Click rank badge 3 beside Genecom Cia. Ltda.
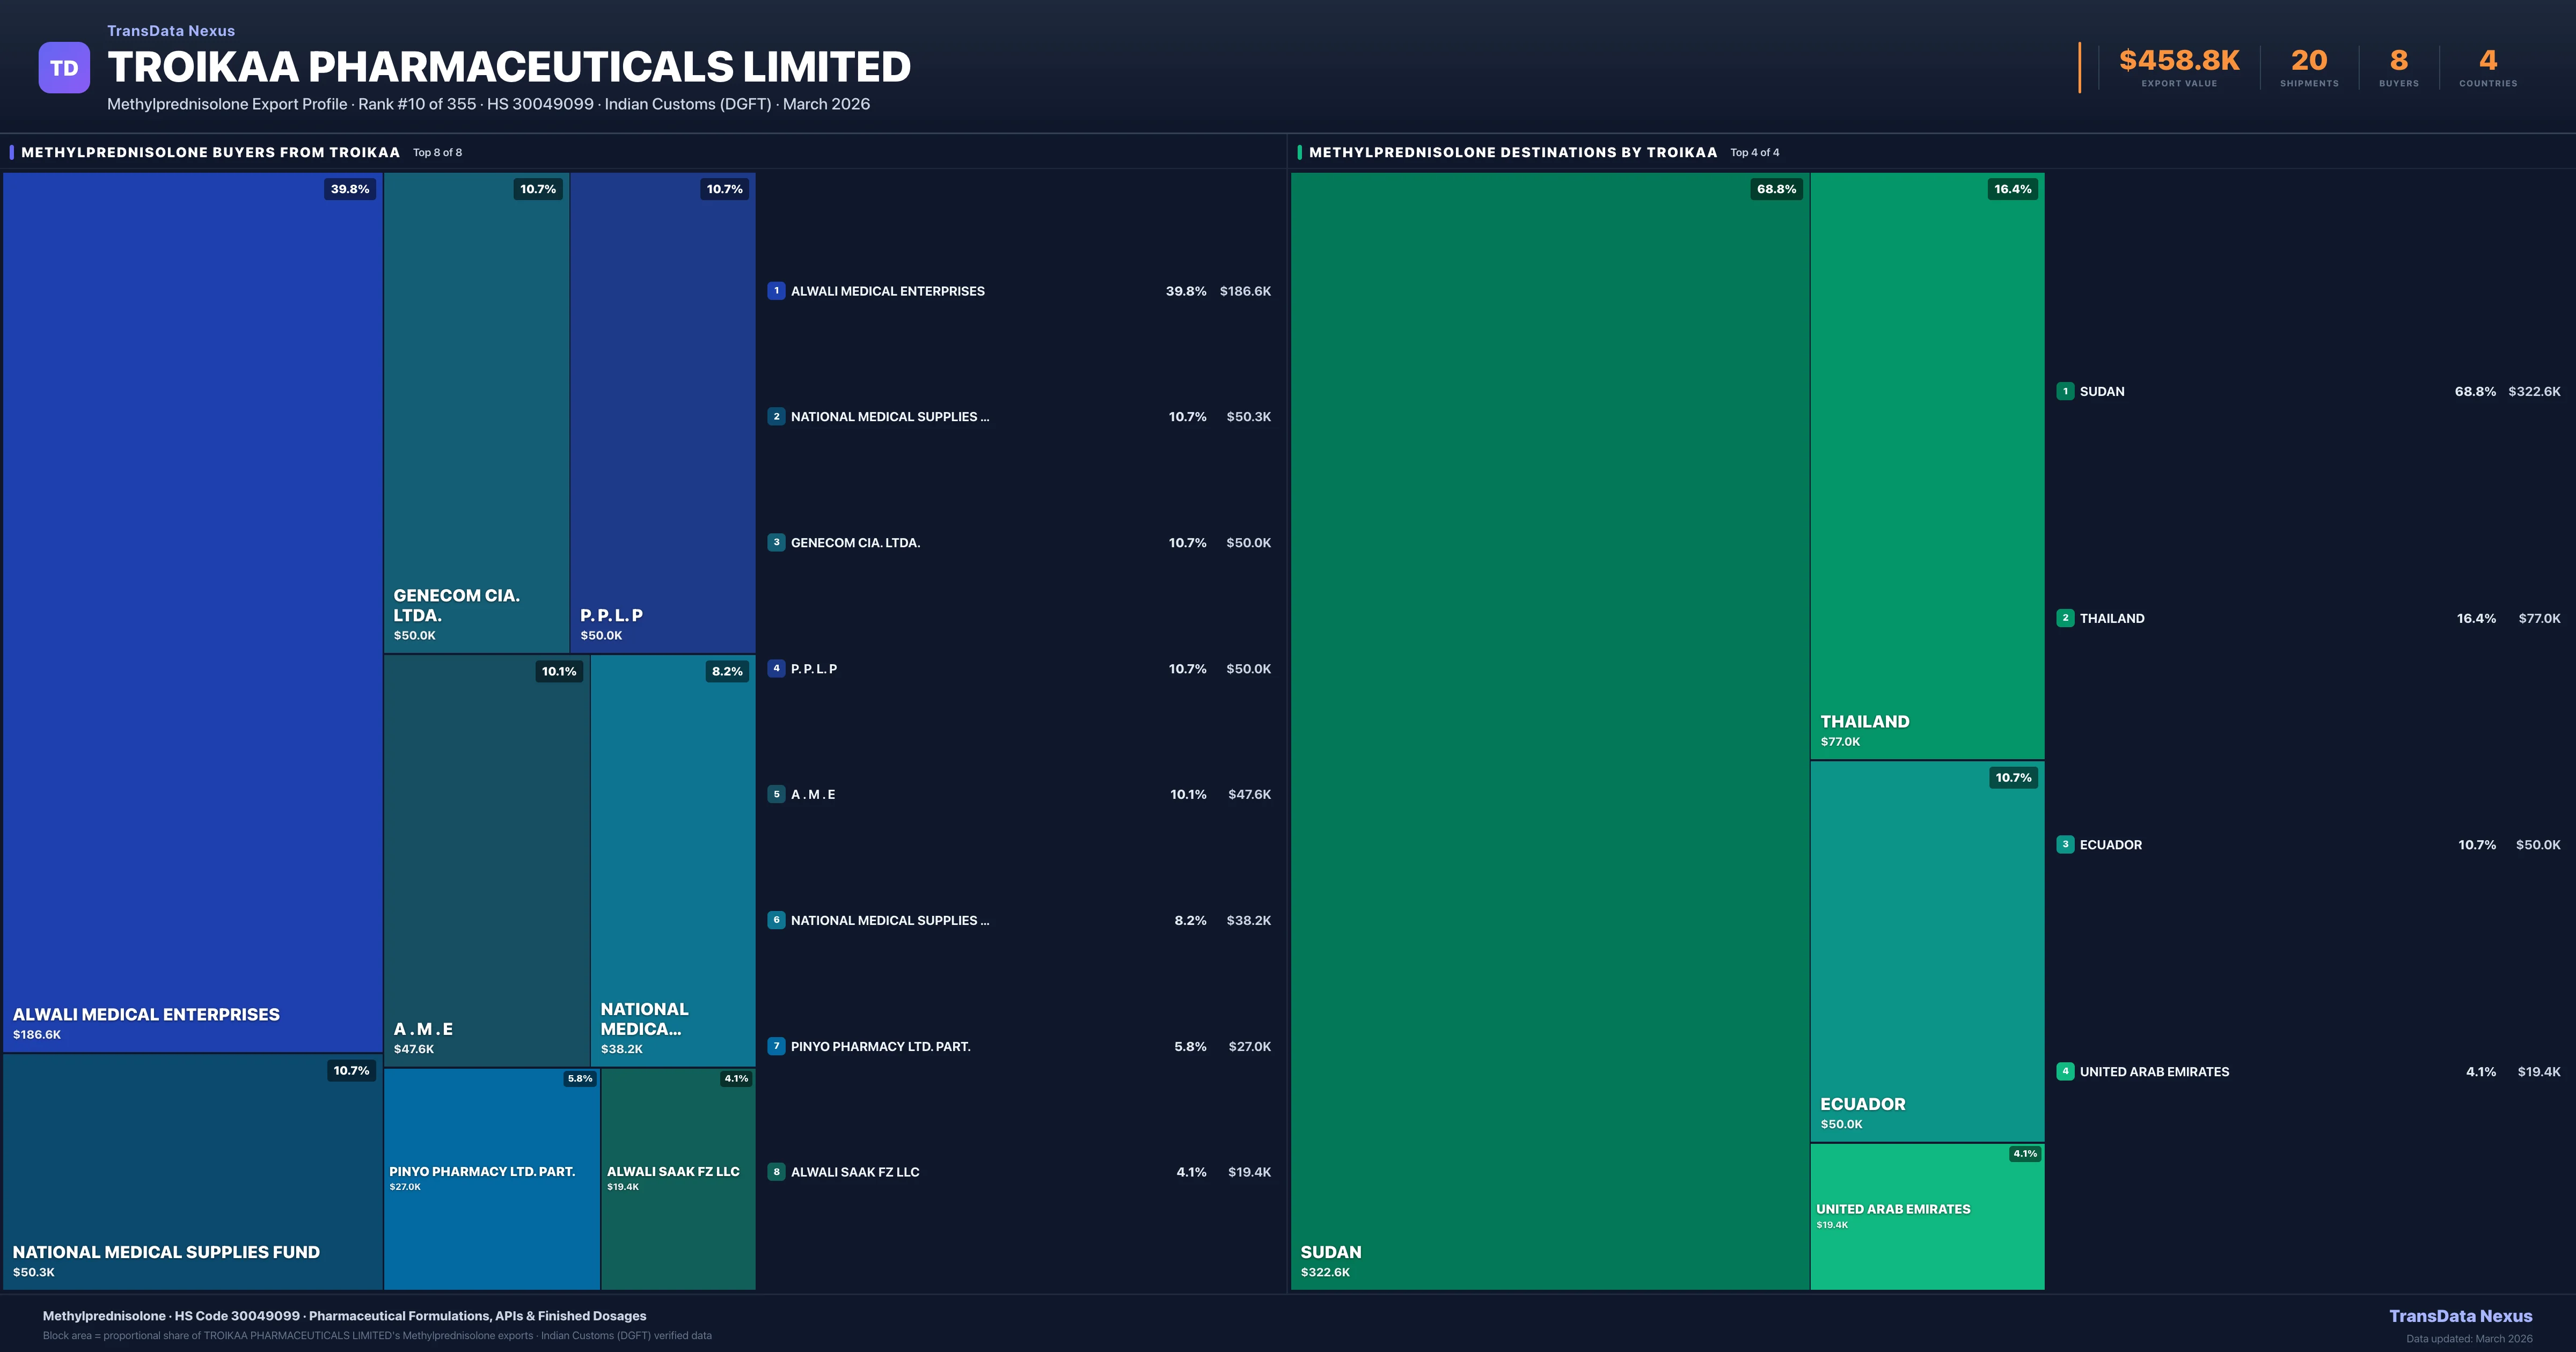The image size is (2576, 1352). click(776, 542)
